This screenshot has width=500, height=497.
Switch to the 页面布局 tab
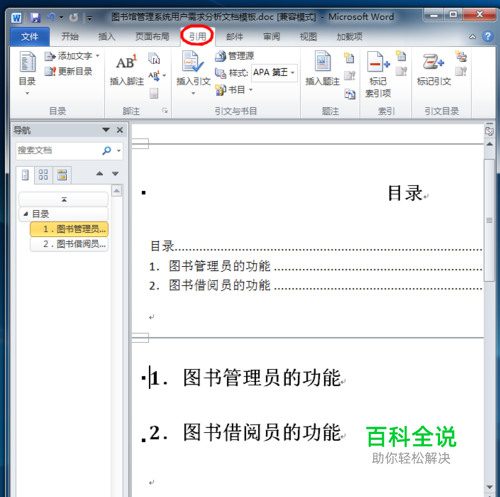coord(152,36)
